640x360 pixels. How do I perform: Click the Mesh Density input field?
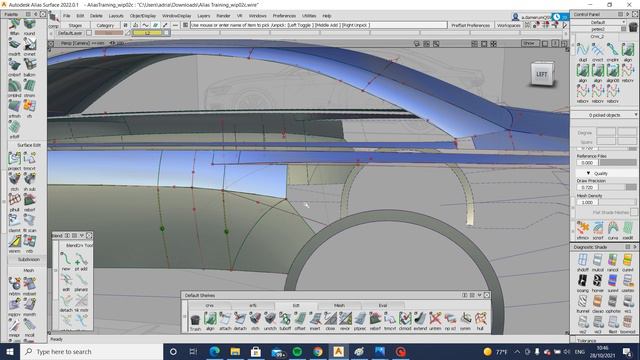[587, 202]
